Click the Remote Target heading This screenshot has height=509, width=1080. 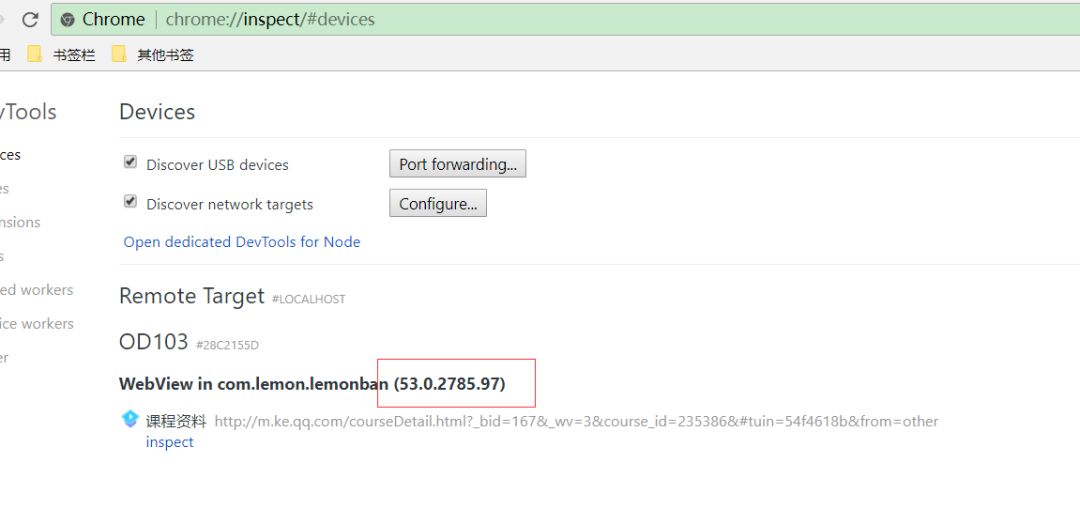pos(191,295)
